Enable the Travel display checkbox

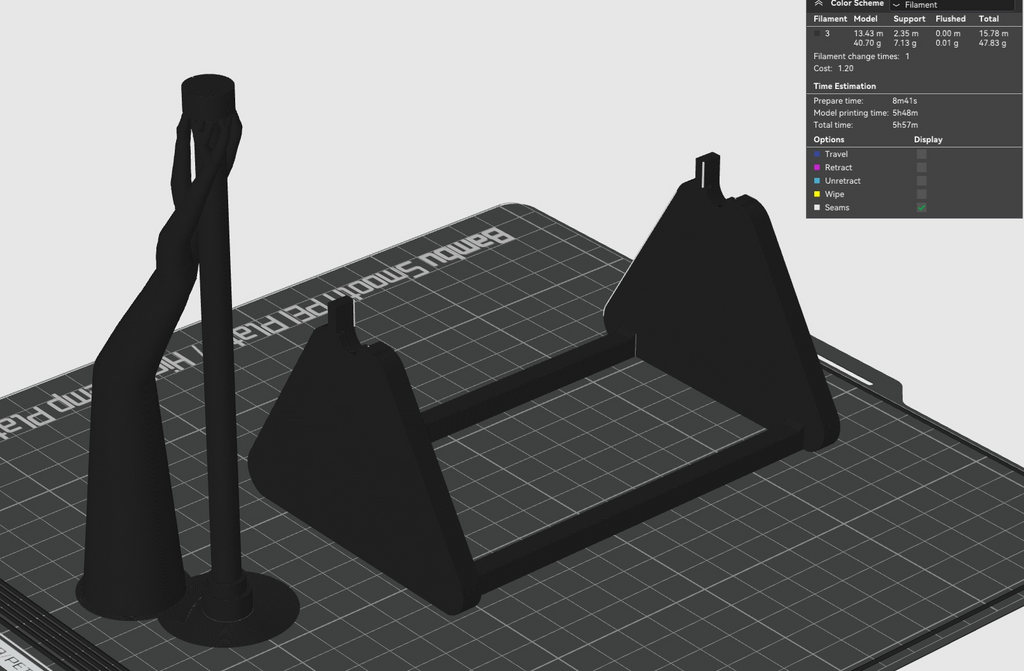pyautogui.click(x=921, y=154)
